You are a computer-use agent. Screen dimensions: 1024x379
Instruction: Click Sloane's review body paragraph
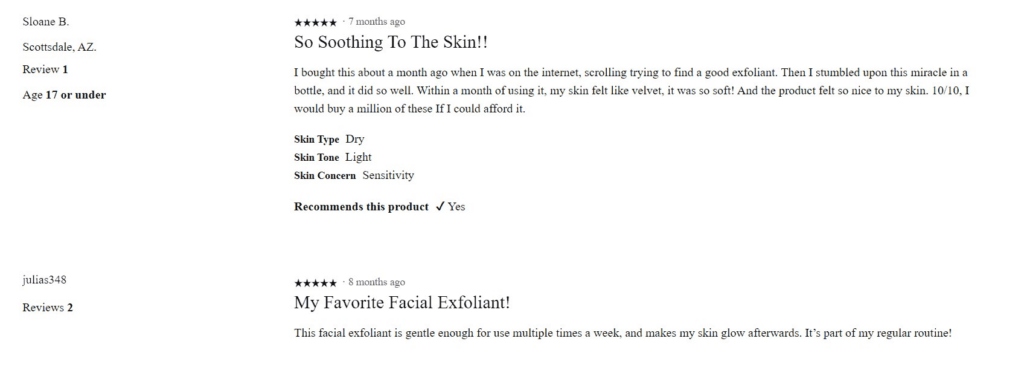[x=632, y=91]
